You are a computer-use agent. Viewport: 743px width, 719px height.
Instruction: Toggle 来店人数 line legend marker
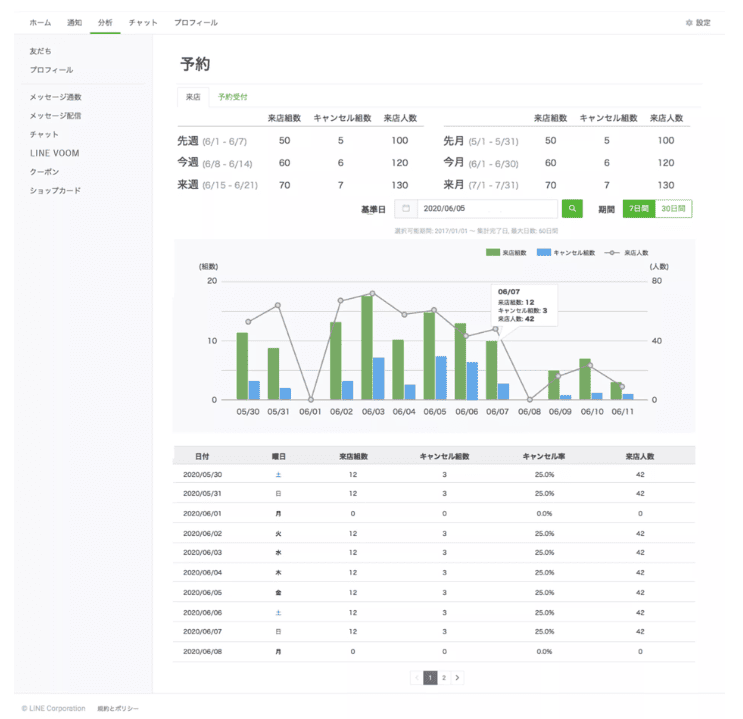613,253
